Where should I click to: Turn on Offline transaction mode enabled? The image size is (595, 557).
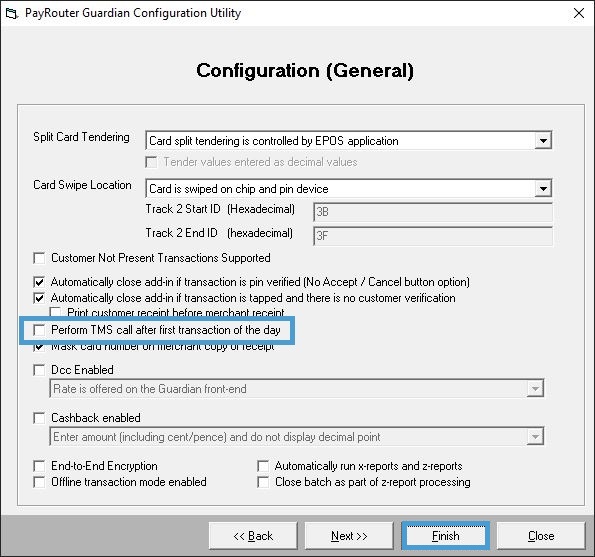pos(39,482)
